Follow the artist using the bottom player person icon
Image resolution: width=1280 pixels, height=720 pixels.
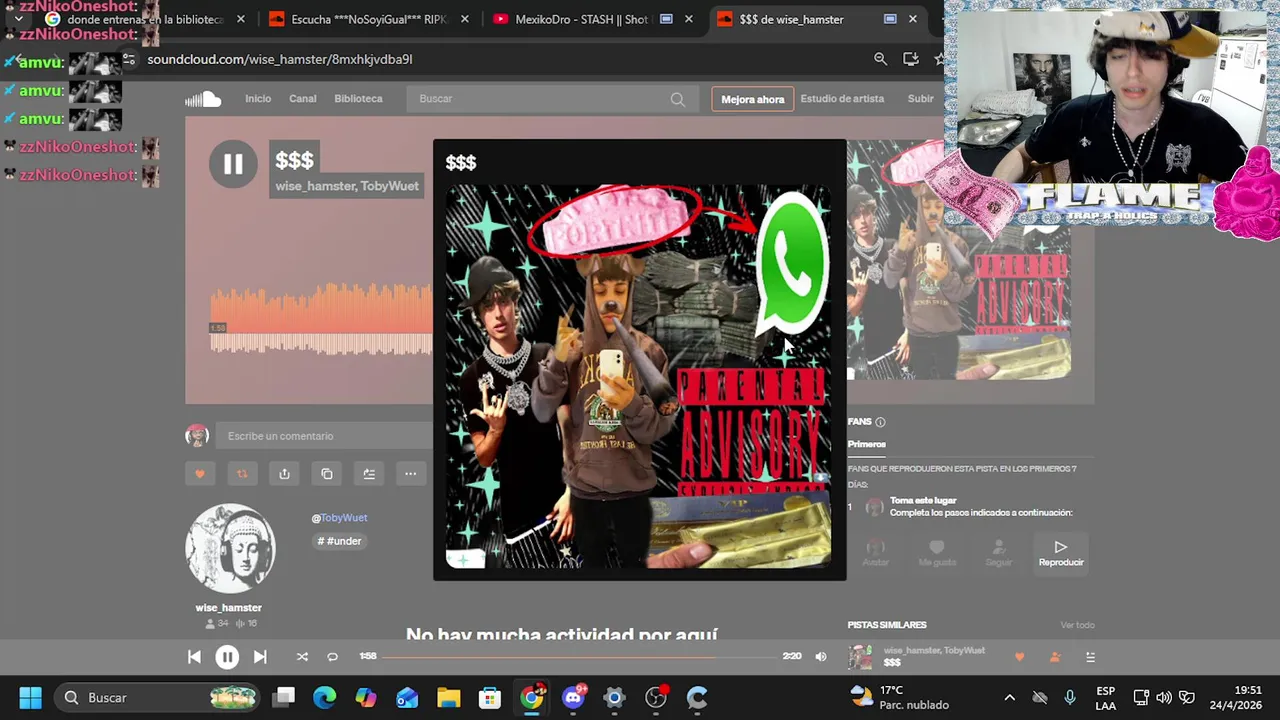1054,657
